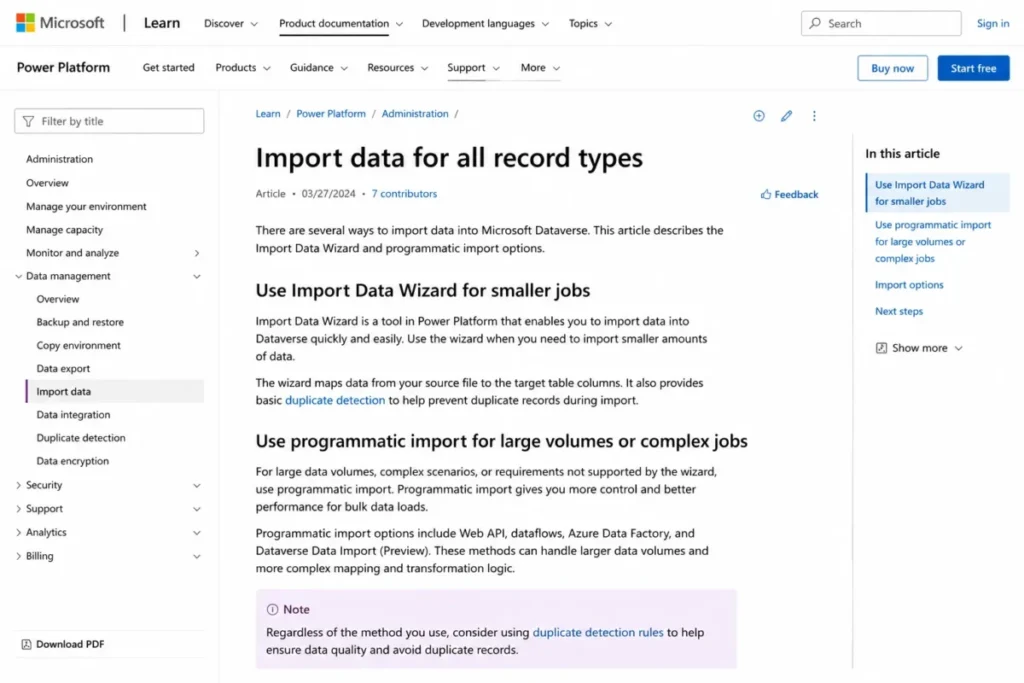Image resolution: width=1024 pixels, height=683 pixels.
Task: Select Manage your environment
Action: tap(86, 206)
